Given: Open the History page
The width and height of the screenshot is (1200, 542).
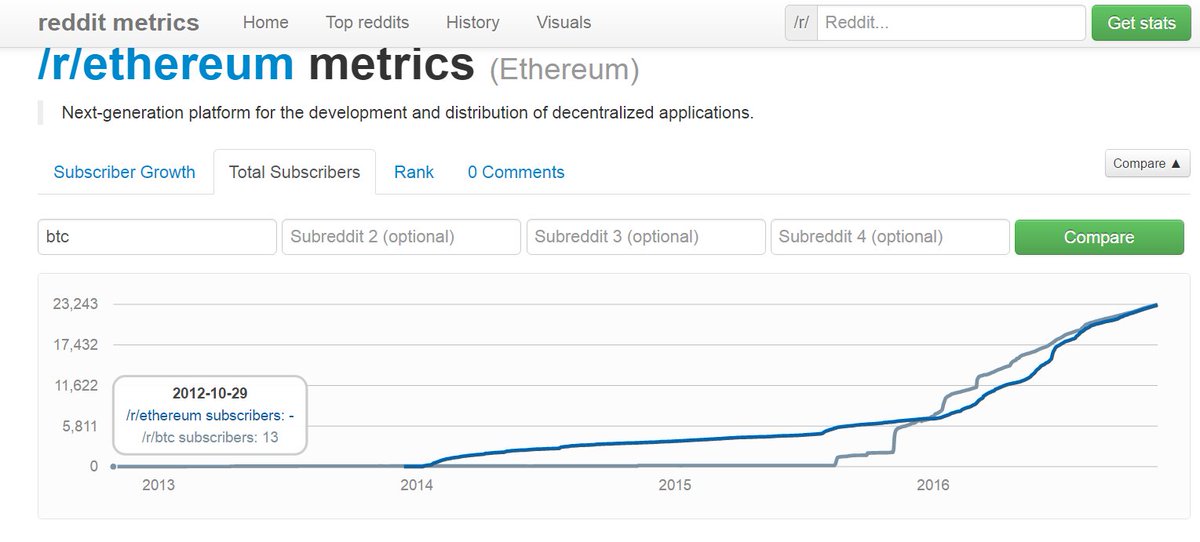Looking at the screenshot, I should [472, 22].
